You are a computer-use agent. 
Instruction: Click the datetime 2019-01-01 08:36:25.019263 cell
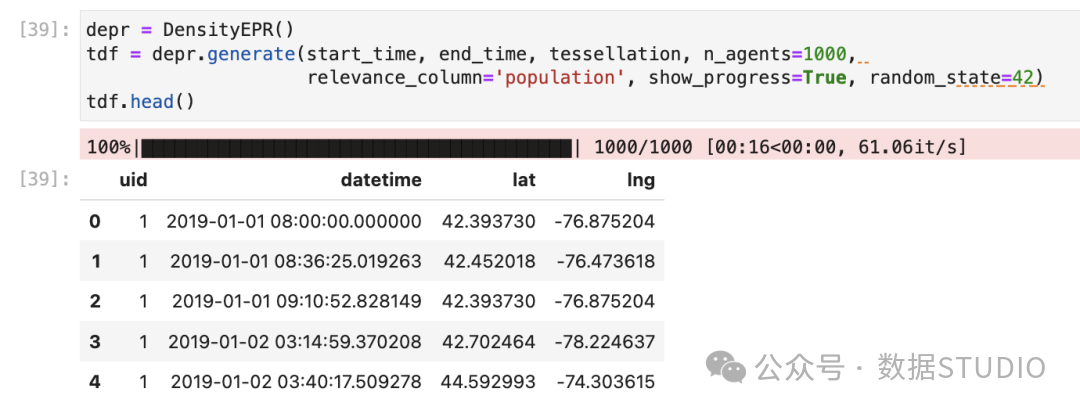(295, 261)
